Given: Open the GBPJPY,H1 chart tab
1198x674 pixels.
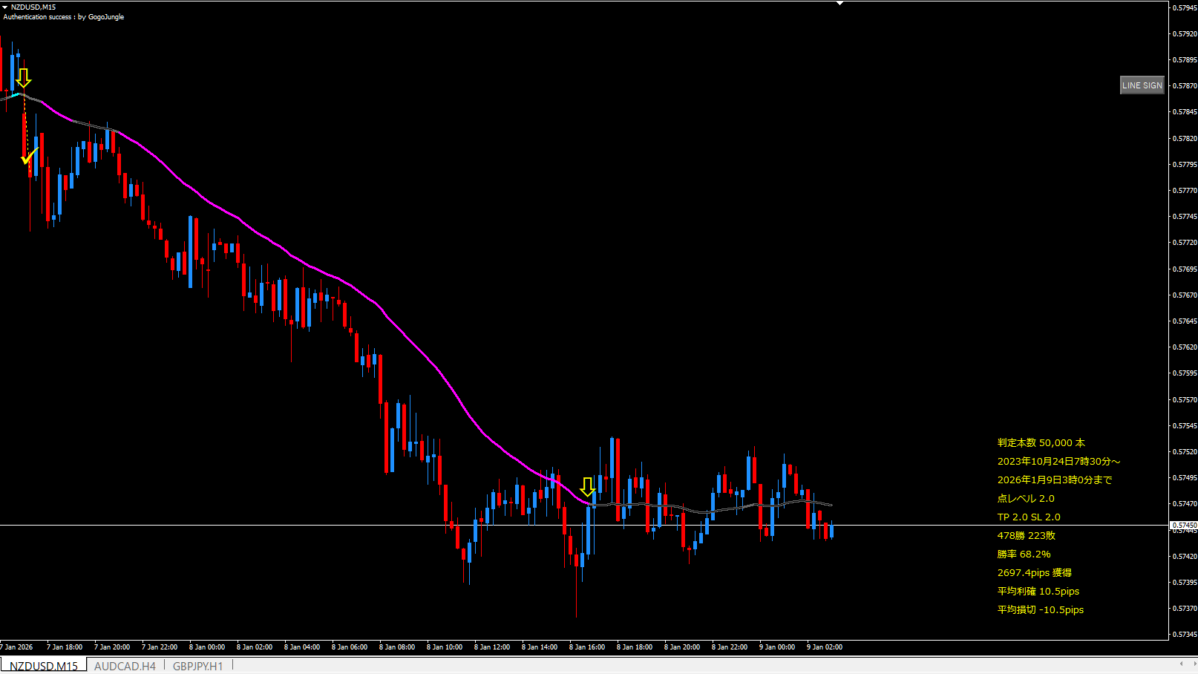Looking at the screenshot, I should [197, 665].
